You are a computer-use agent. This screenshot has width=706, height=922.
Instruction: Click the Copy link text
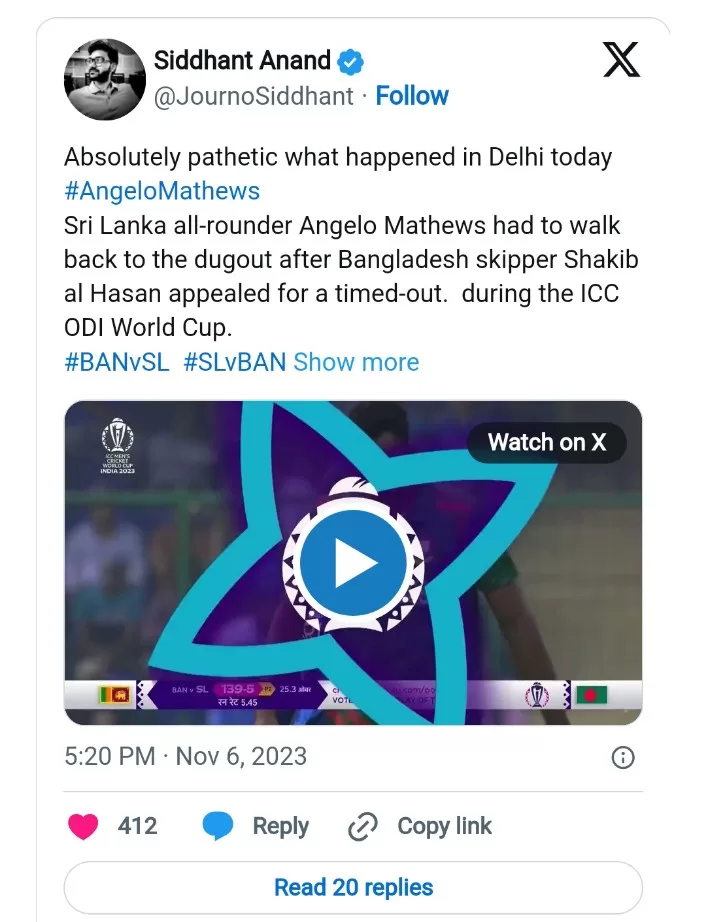[445, 826]
